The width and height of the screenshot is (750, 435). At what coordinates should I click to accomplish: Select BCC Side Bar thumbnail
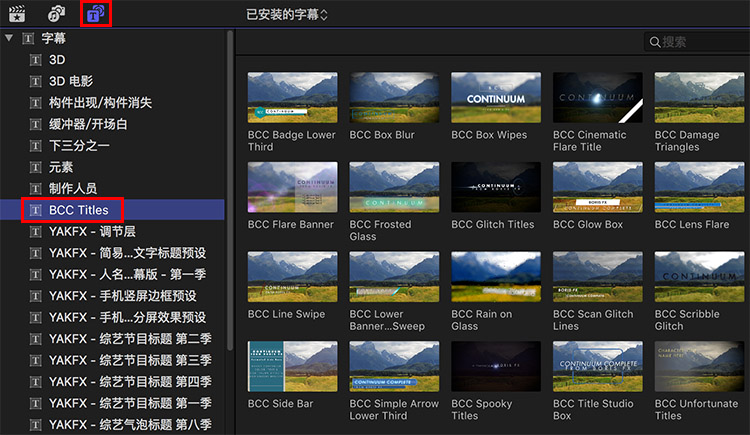(292, 366)
